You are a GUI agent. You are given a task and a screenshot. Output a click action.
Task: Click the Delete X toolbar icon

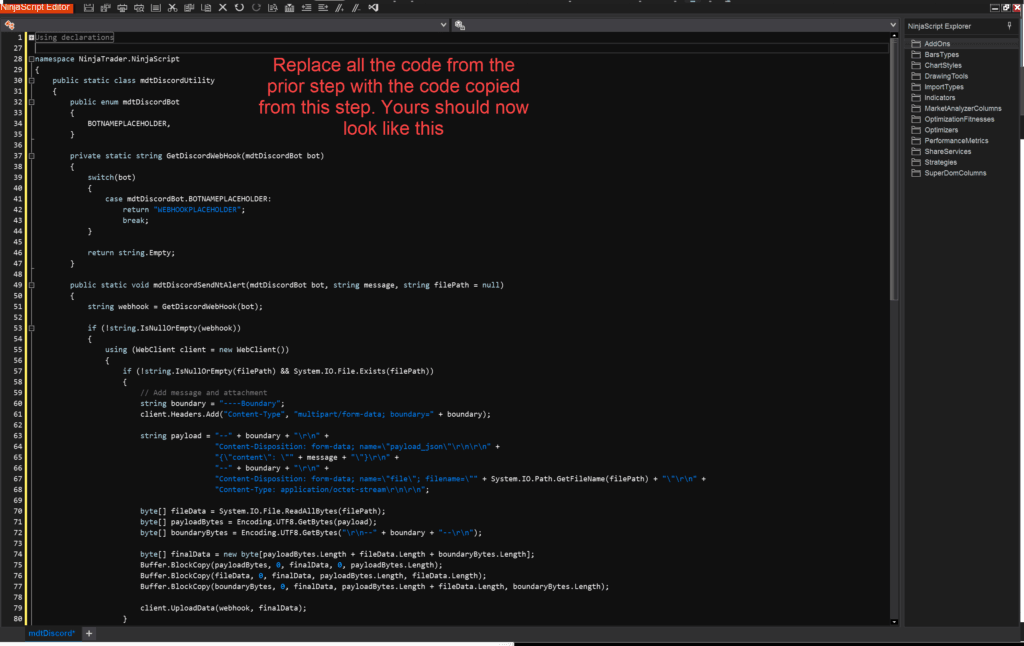223,8
